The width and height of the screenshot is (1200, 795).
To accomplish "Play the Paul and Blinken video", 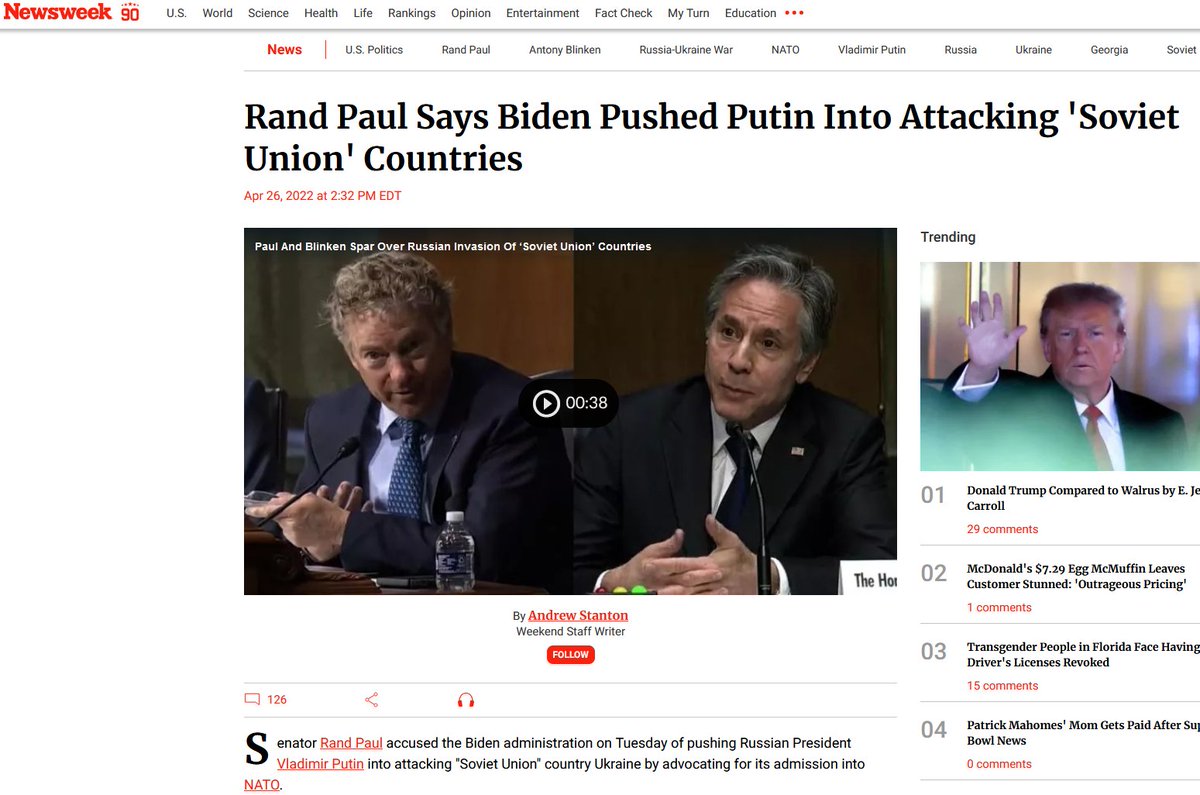I will tap(568, 403).
